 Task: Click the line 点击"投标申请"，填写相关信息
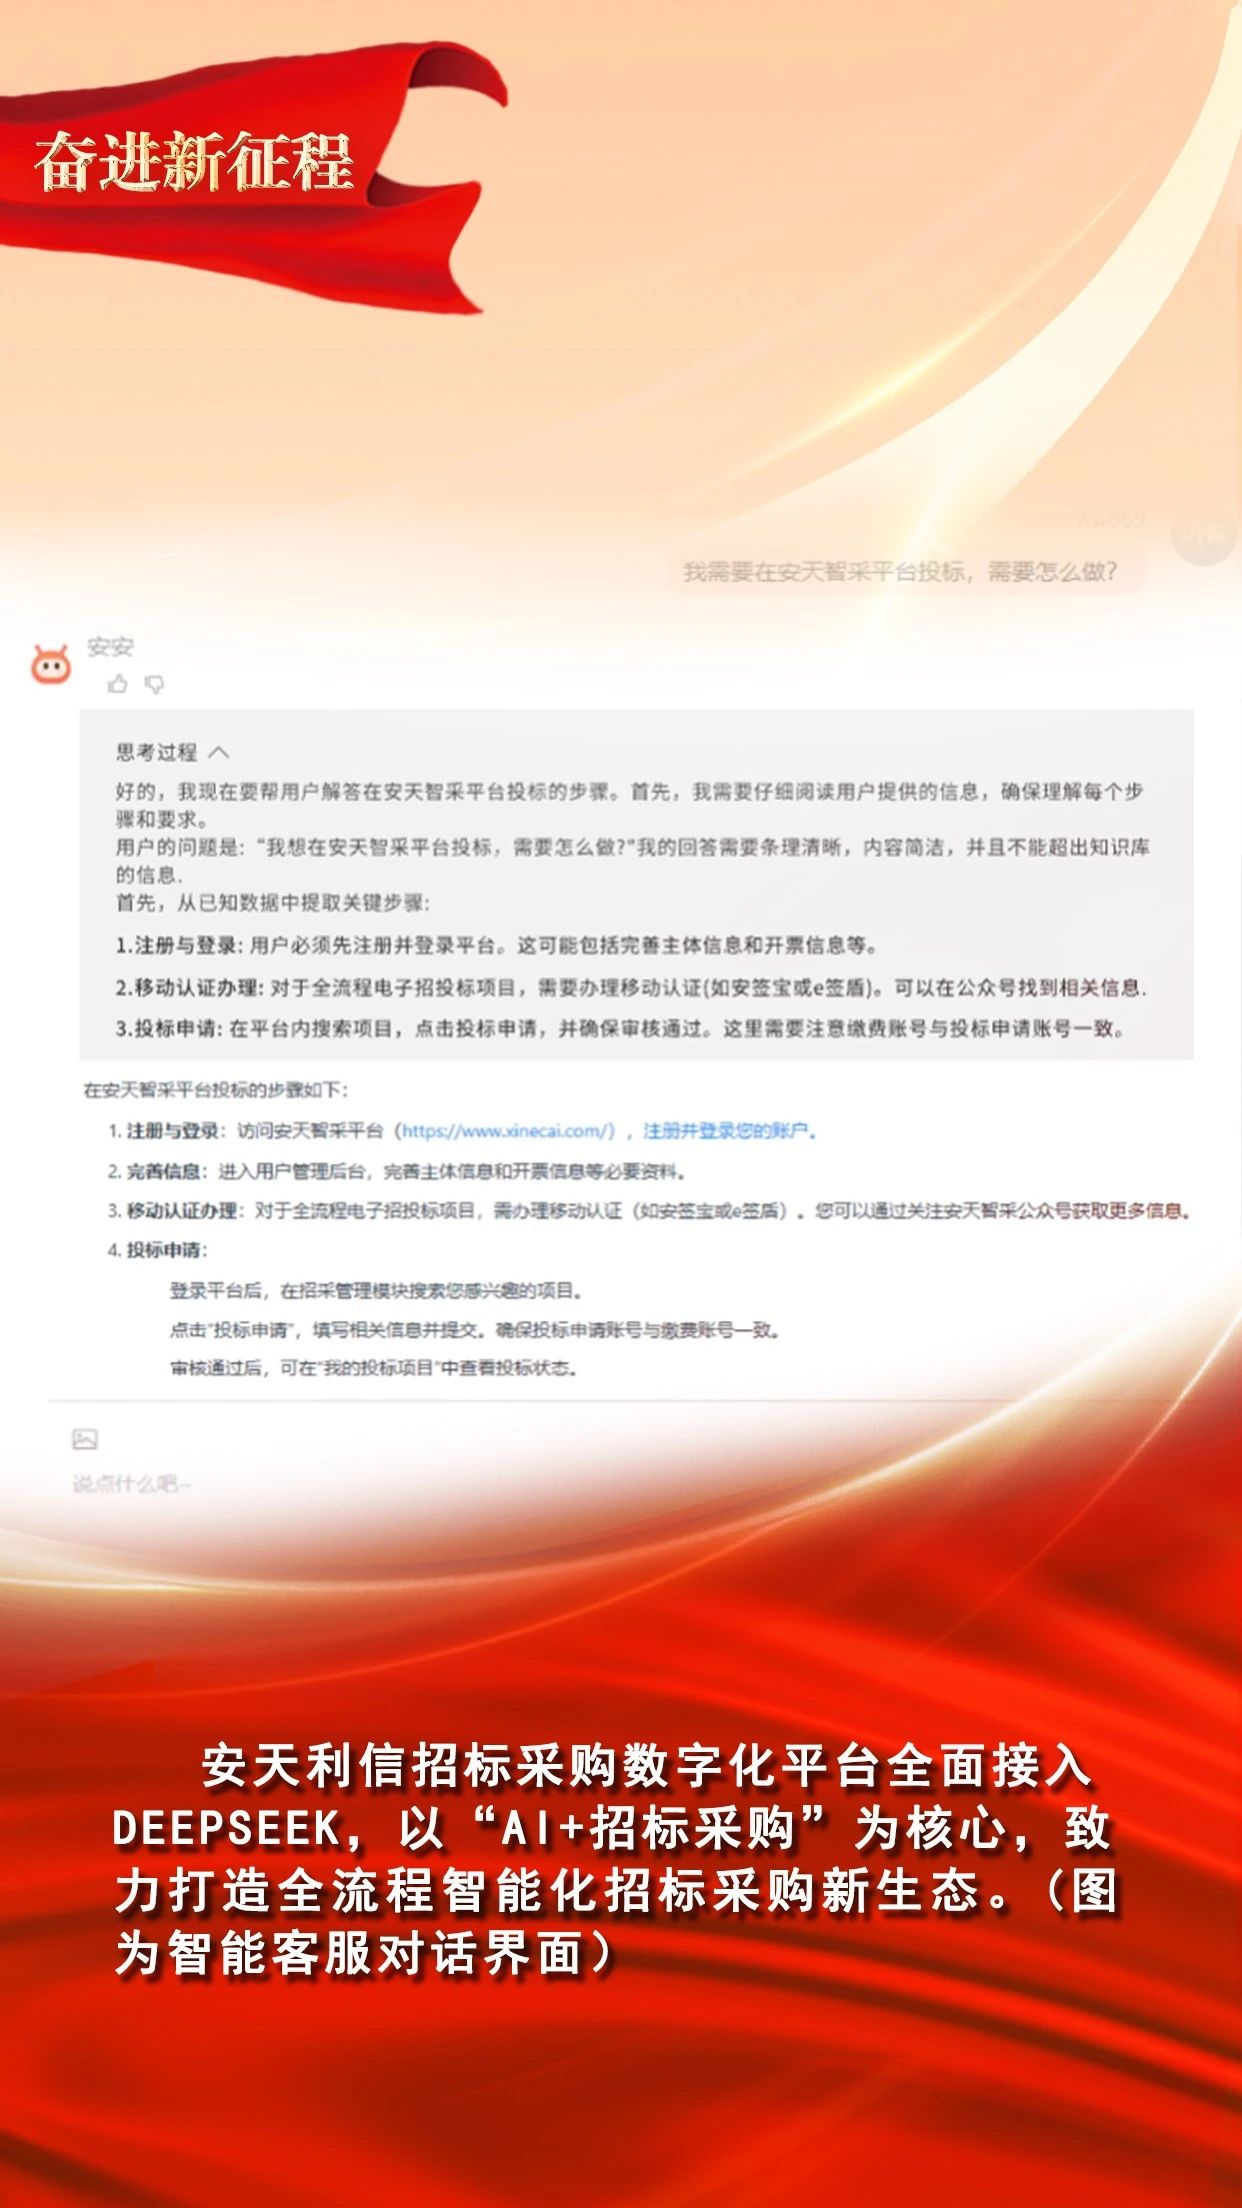pos(475,1330)
